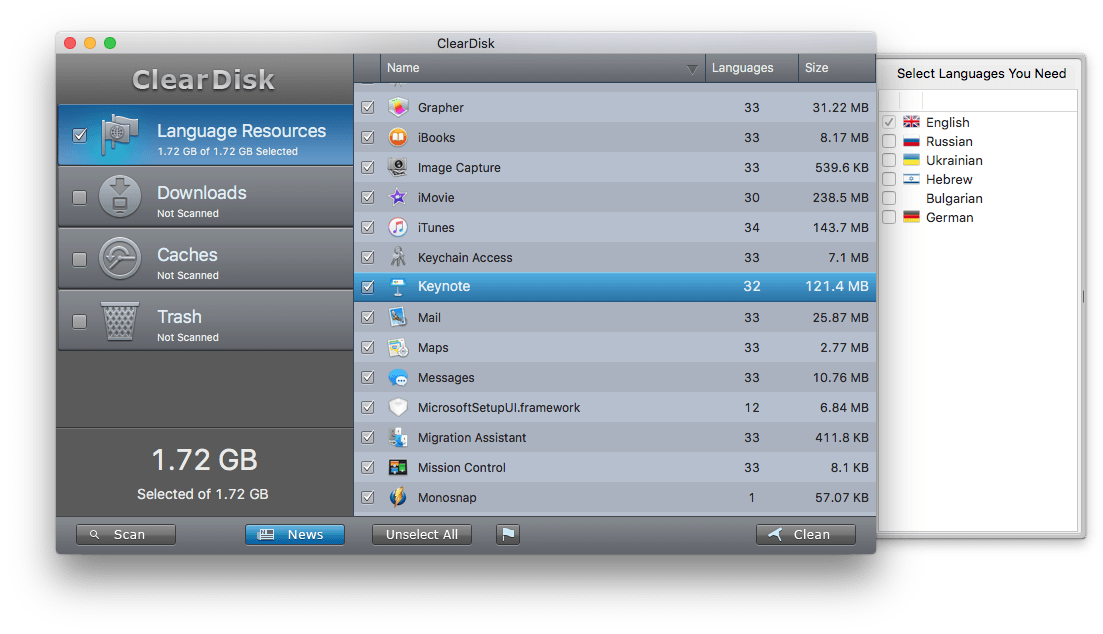The width and height of the screenshot is (1103, 634).
Task: Click the iTunes app icon
Action: (x=399, y=227)
